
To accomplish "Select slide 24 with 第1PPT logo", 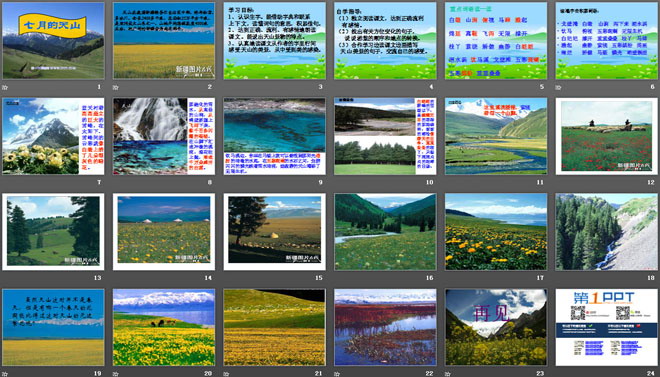I will (607, 327).
